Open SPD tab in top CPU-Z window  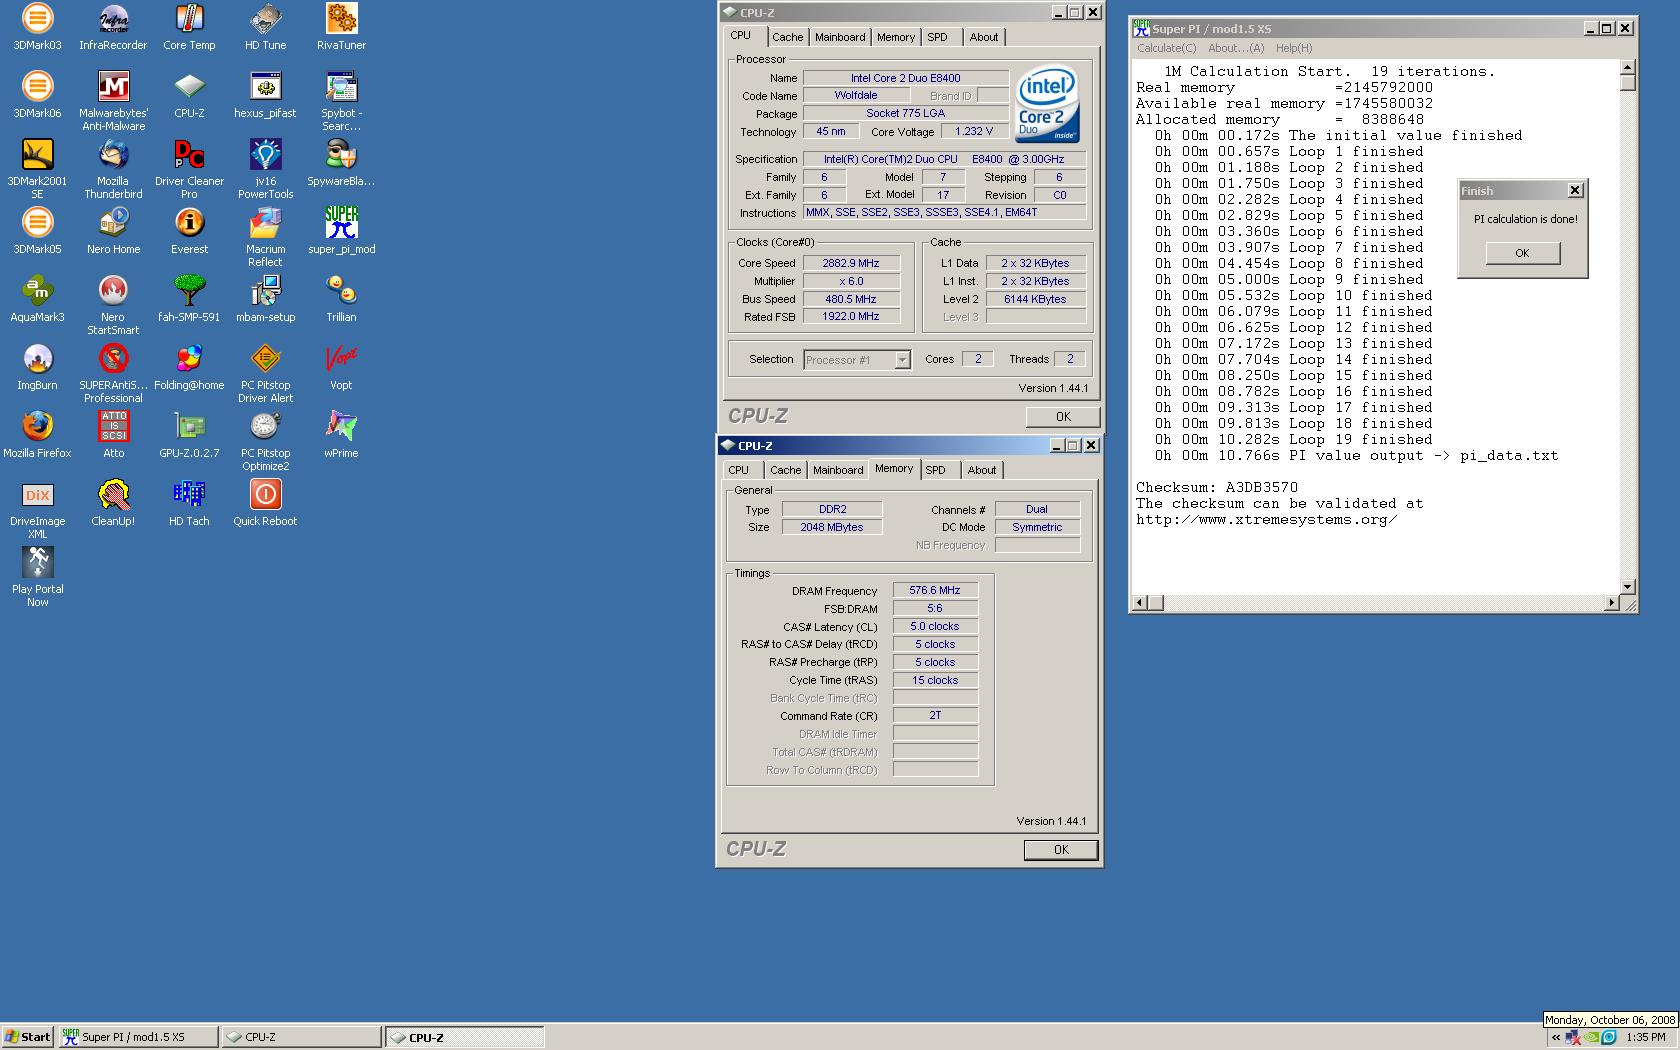(937, 37)
